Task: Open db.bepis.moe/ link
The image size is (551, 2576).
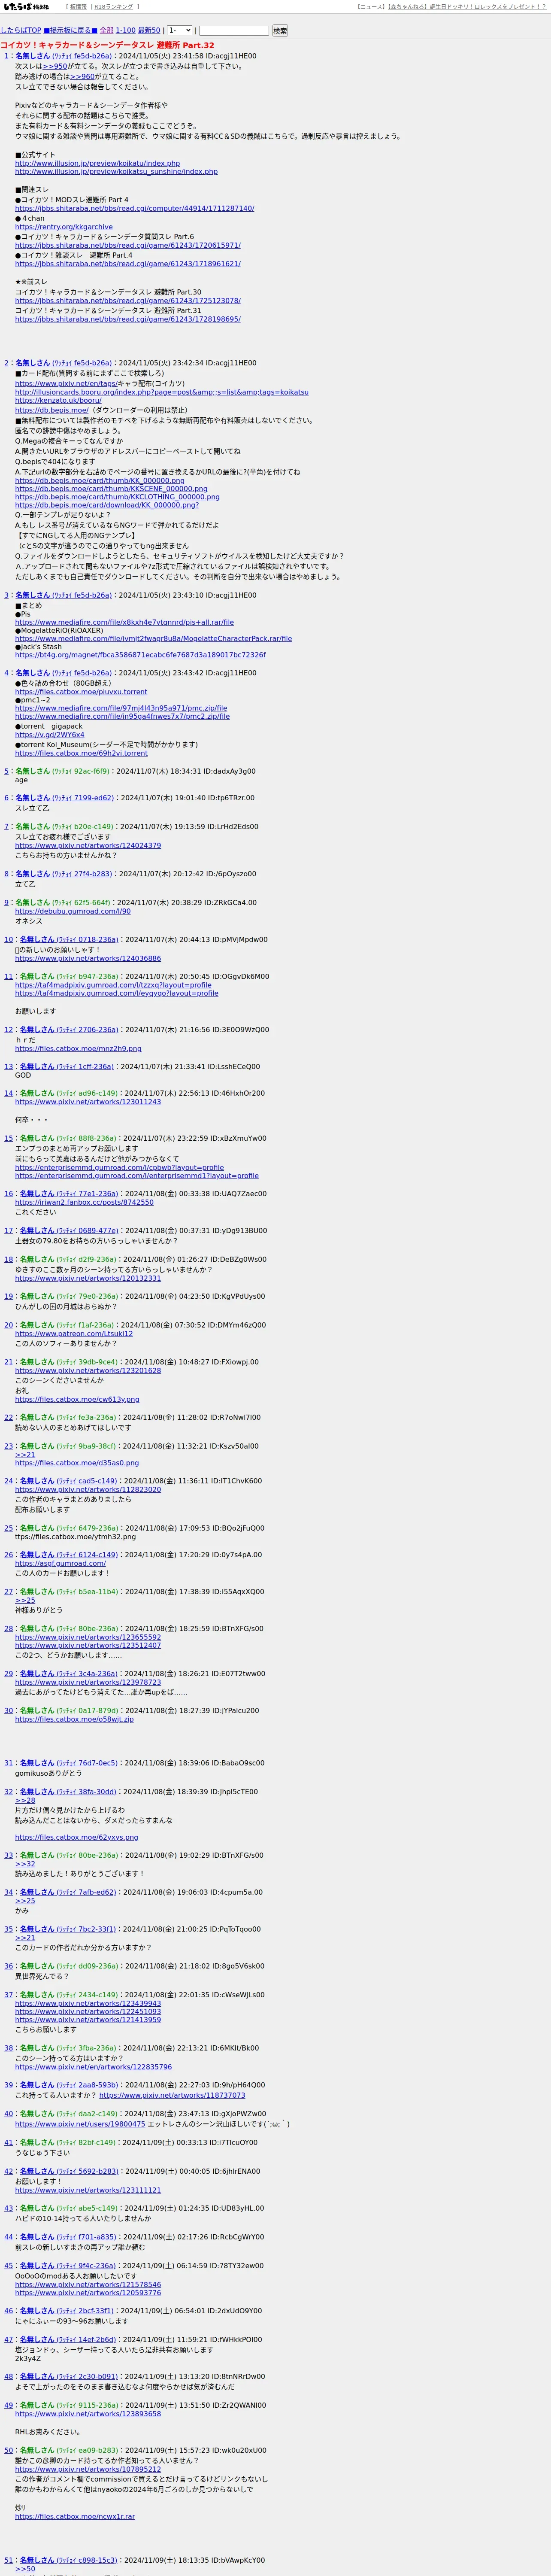Action: click(52, 410)
